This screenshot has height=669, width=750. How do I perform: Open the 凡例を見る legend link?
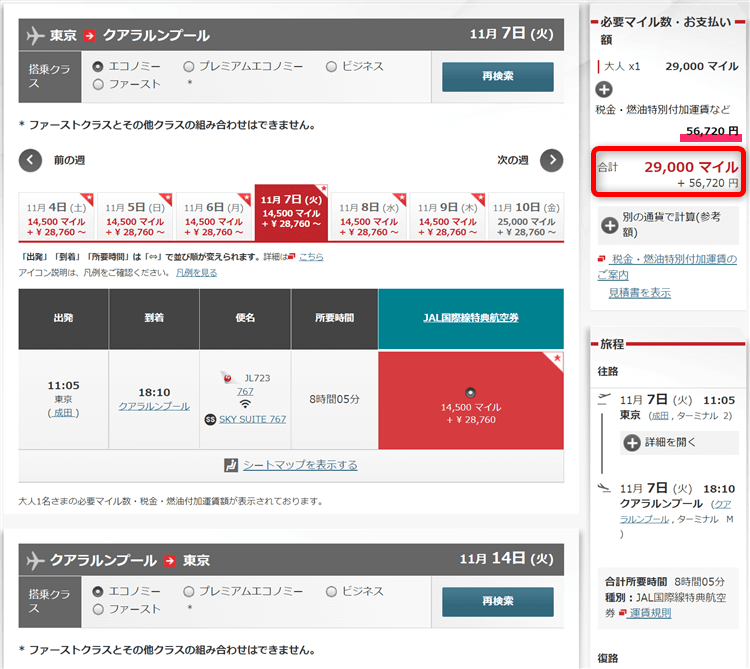click(196, 272)
